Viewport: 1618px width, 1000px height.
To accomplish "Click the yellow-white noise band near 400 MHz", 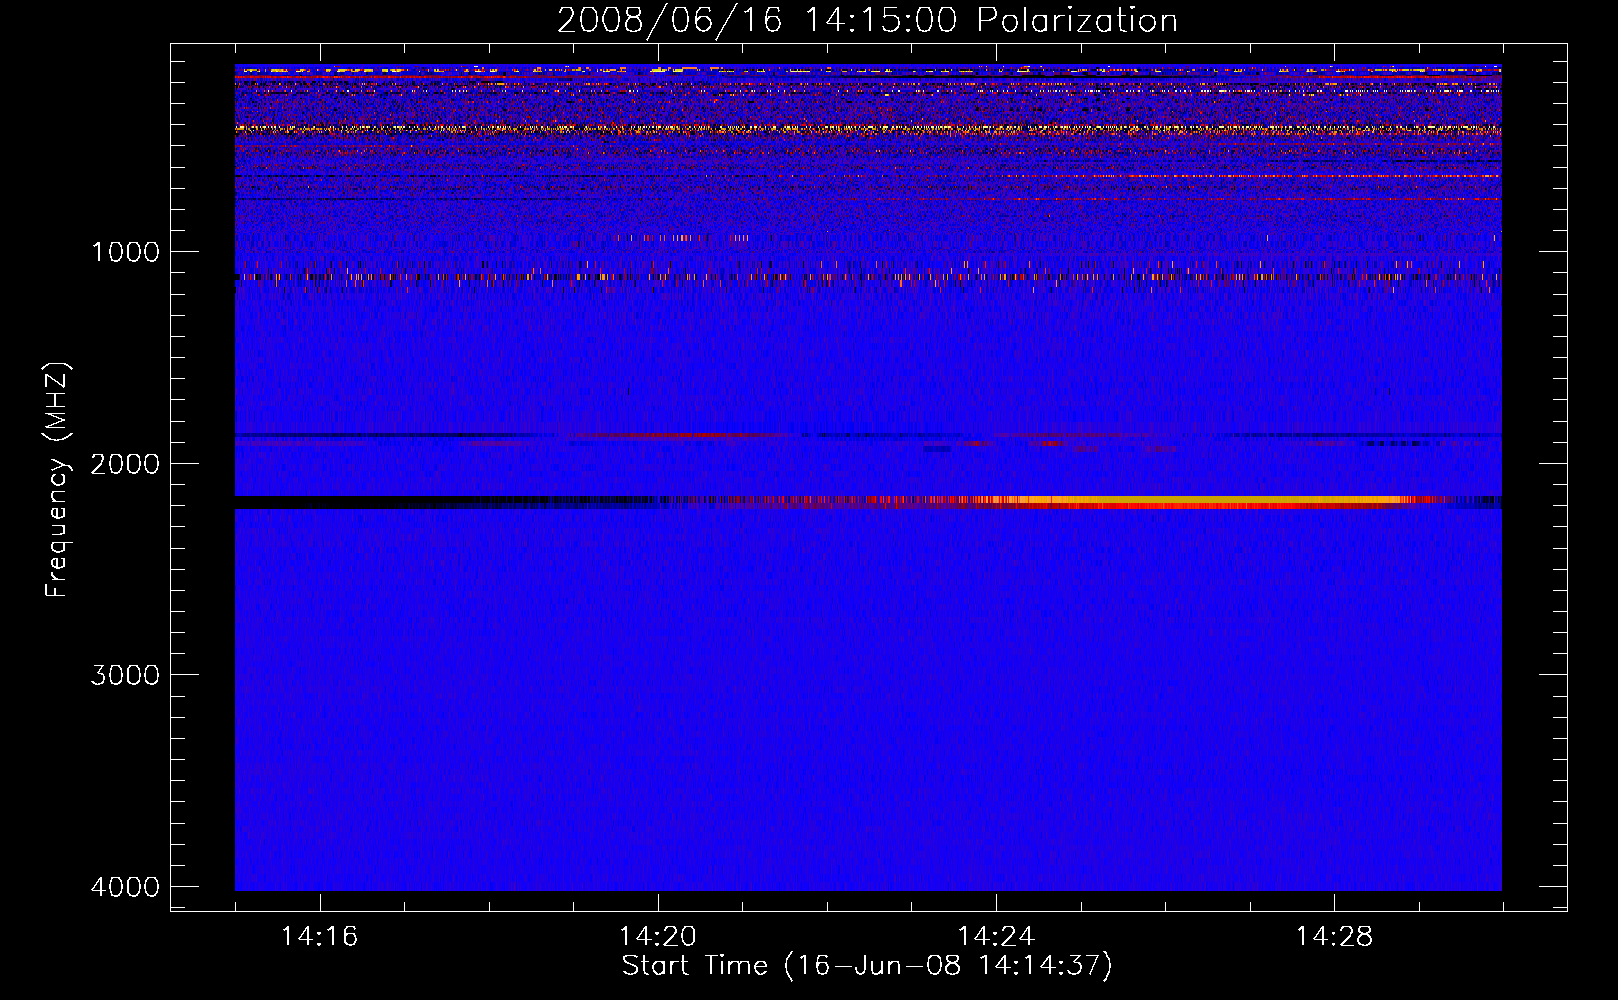I will (x=868, y=129).
